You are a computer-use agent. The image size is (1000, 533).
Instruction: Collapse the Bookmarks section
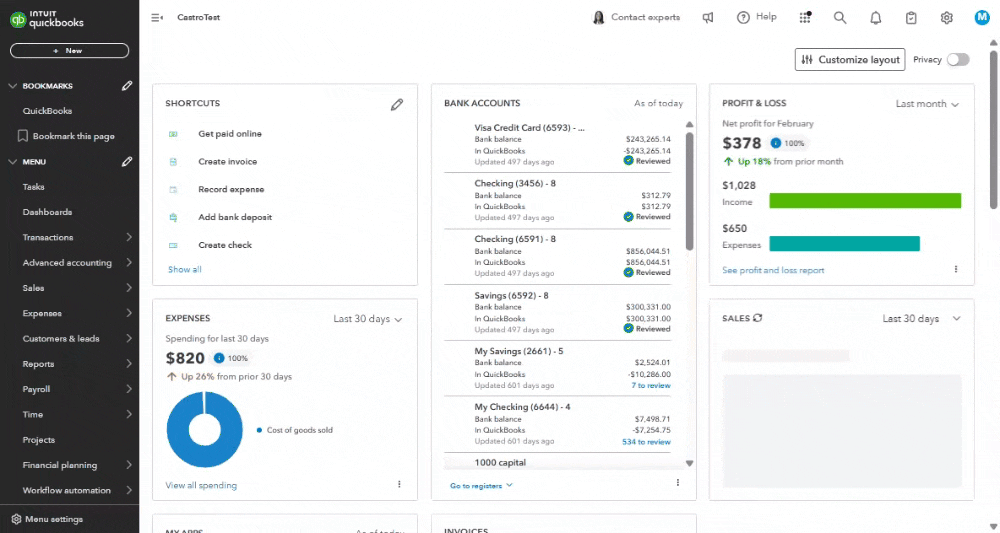coord(13,86)
